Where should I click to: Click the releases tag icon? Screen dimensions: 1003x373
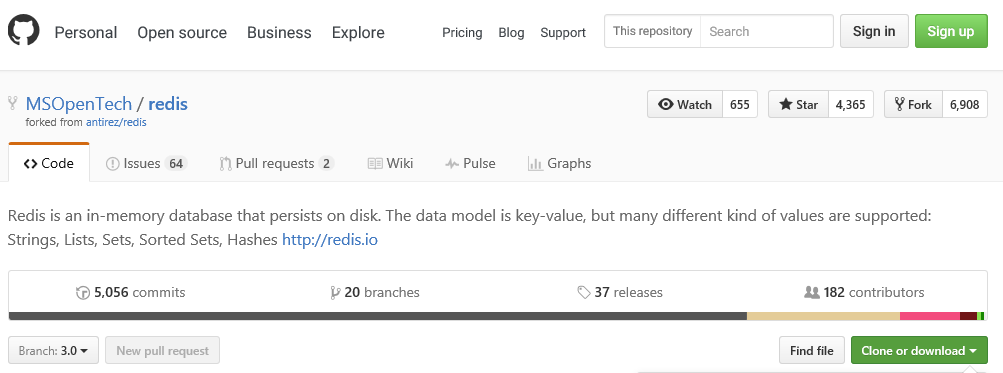coord(583,293)
